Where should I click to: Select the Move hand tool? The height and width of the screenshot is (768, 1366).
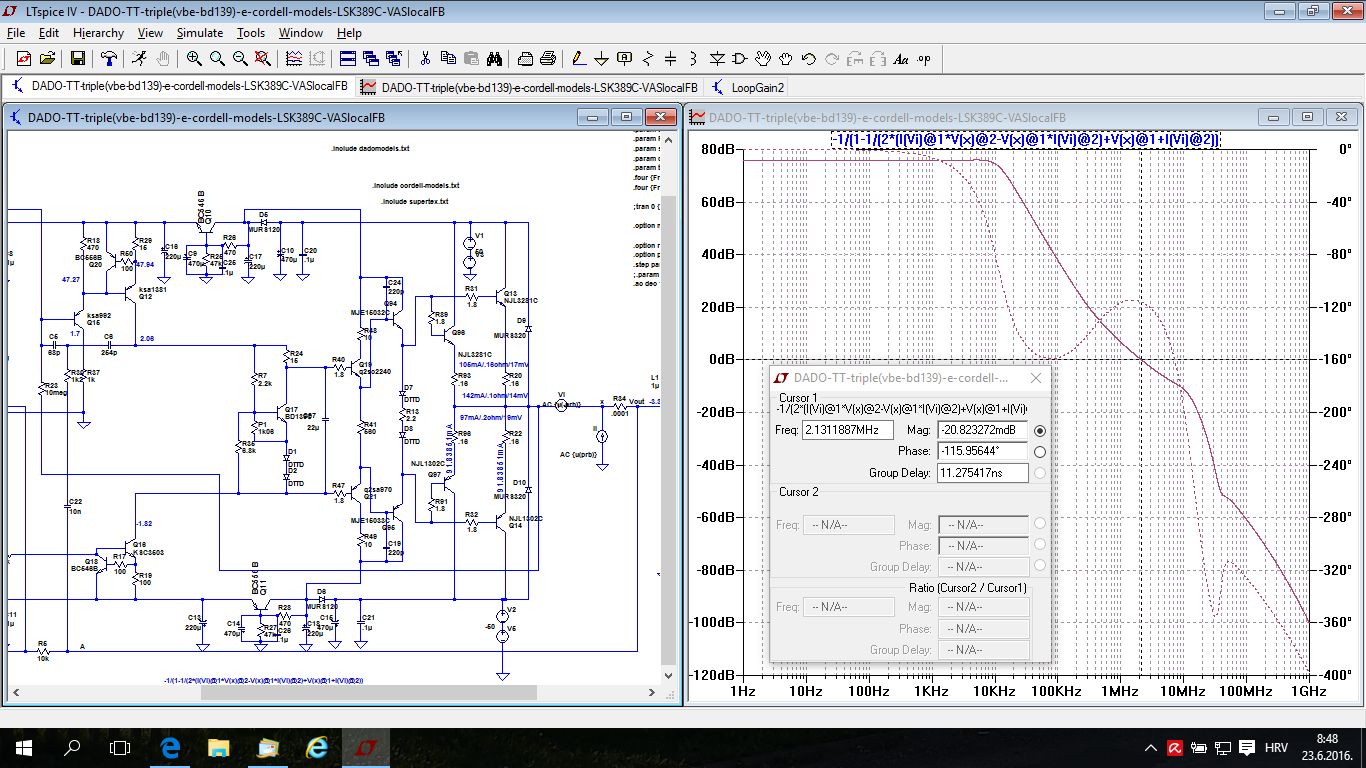763,59
